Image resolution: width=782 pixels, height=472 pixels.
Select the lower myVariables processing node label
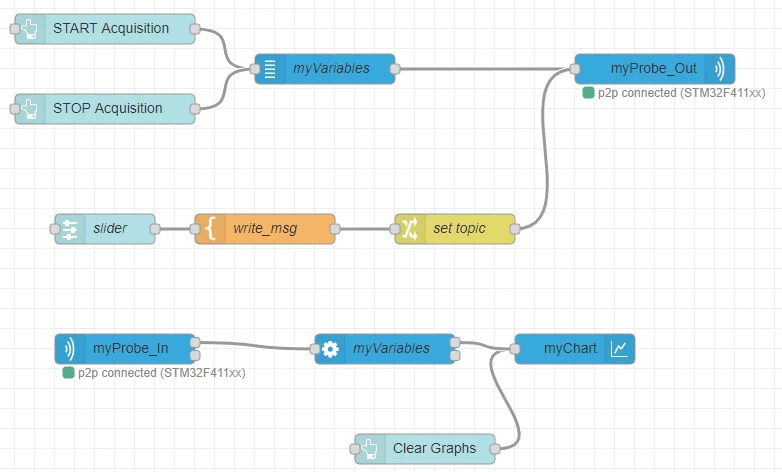(391, 348)
